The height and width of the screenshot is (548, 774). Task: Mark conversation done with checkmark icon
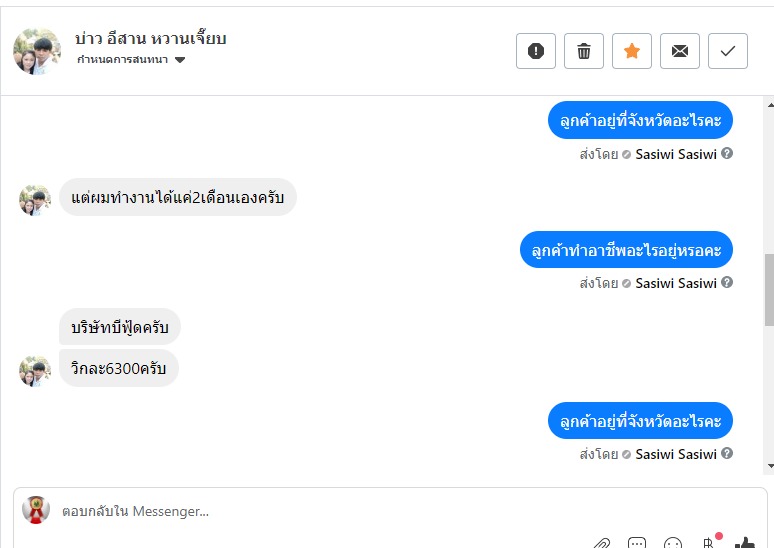728,51
